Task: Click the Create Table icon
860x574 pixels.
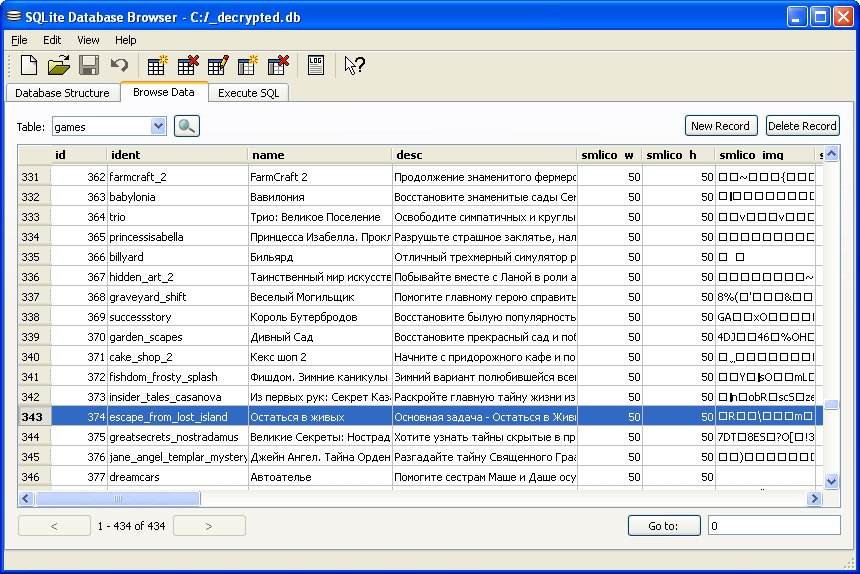Action: [157, 65]
